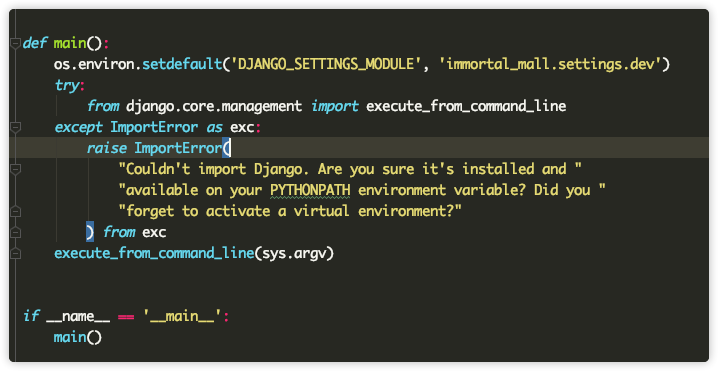718x371 pixels.
Task: Click the raise keyword on highlighted line
Action: click(x=107, y=148)
